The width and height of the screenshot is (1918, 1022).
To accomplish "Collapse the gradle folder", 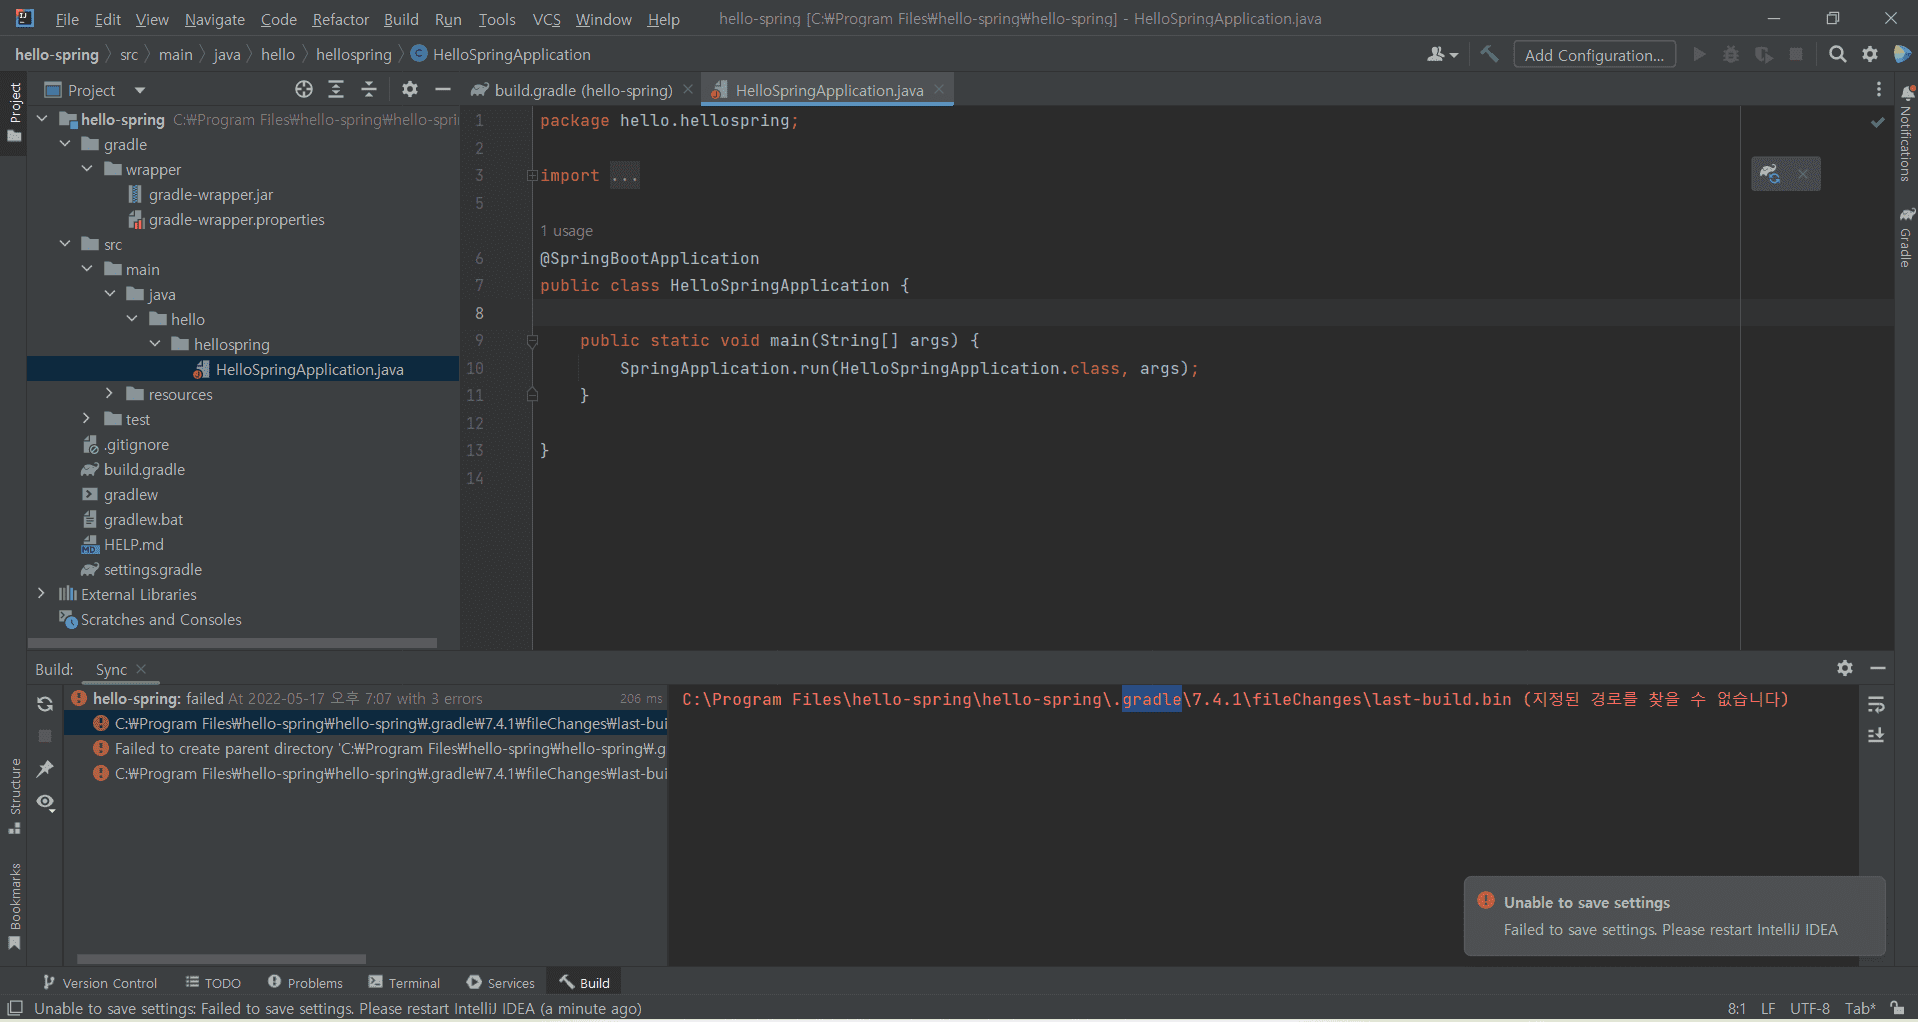I will (x=65, y=144).
